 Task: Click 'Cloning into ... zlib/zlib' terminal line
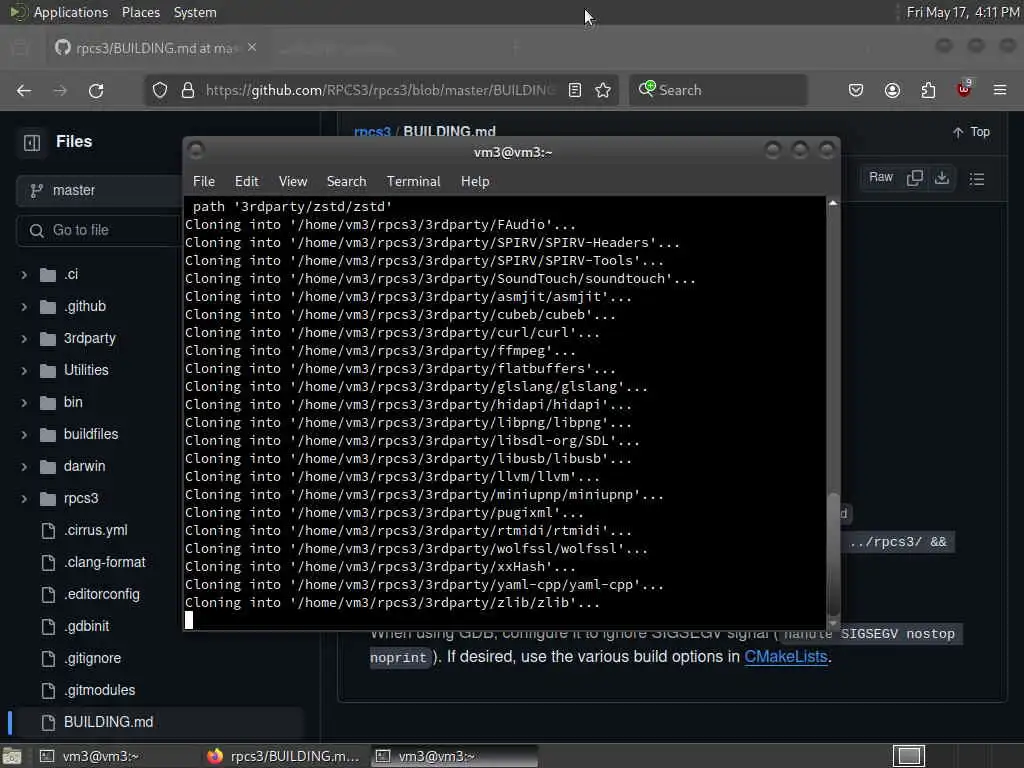coord(392,603)
